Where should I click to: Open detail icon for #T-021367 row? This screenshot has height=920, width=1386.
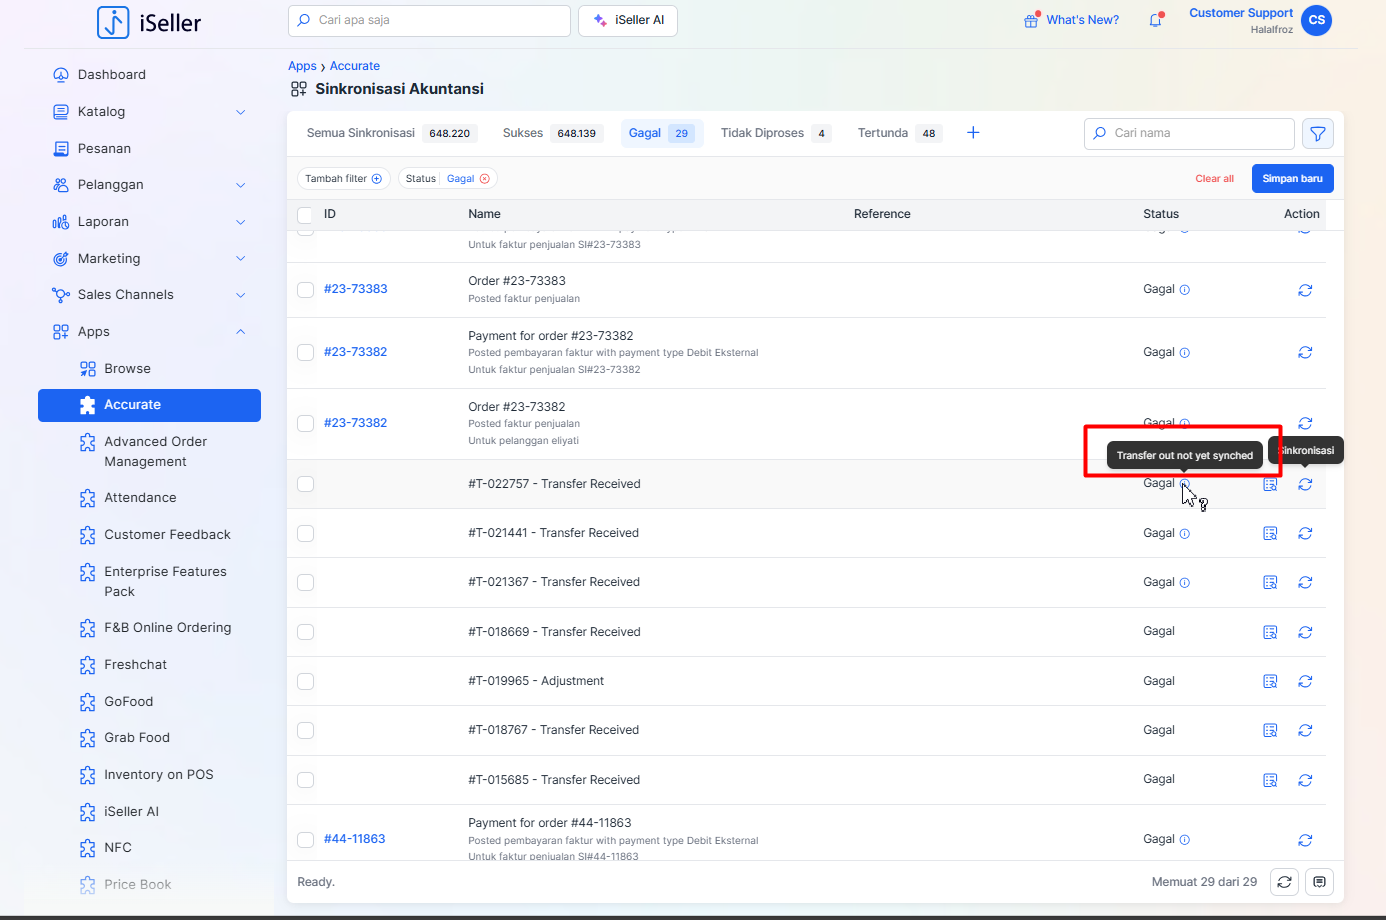coord(1270,583)
